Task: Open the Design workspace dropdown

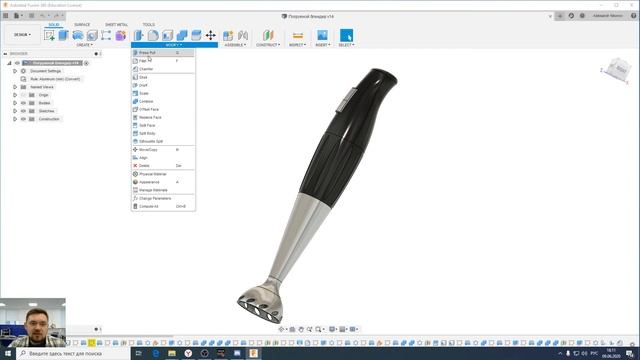Action: click(22, 35)
